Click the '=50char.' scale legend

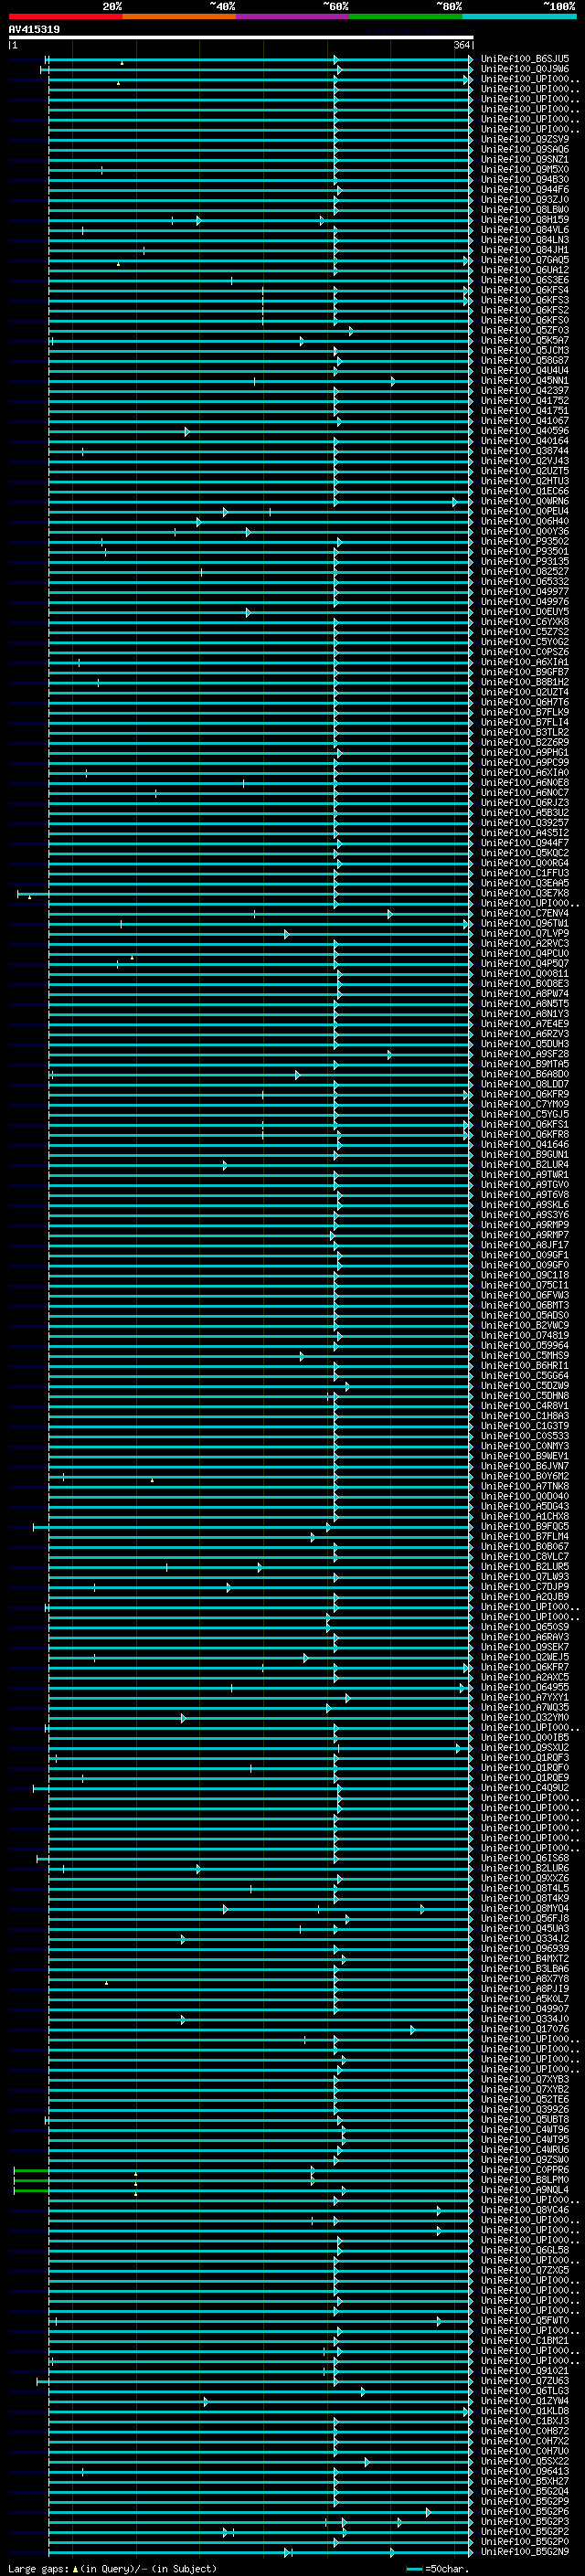[x=447, y=2569]
